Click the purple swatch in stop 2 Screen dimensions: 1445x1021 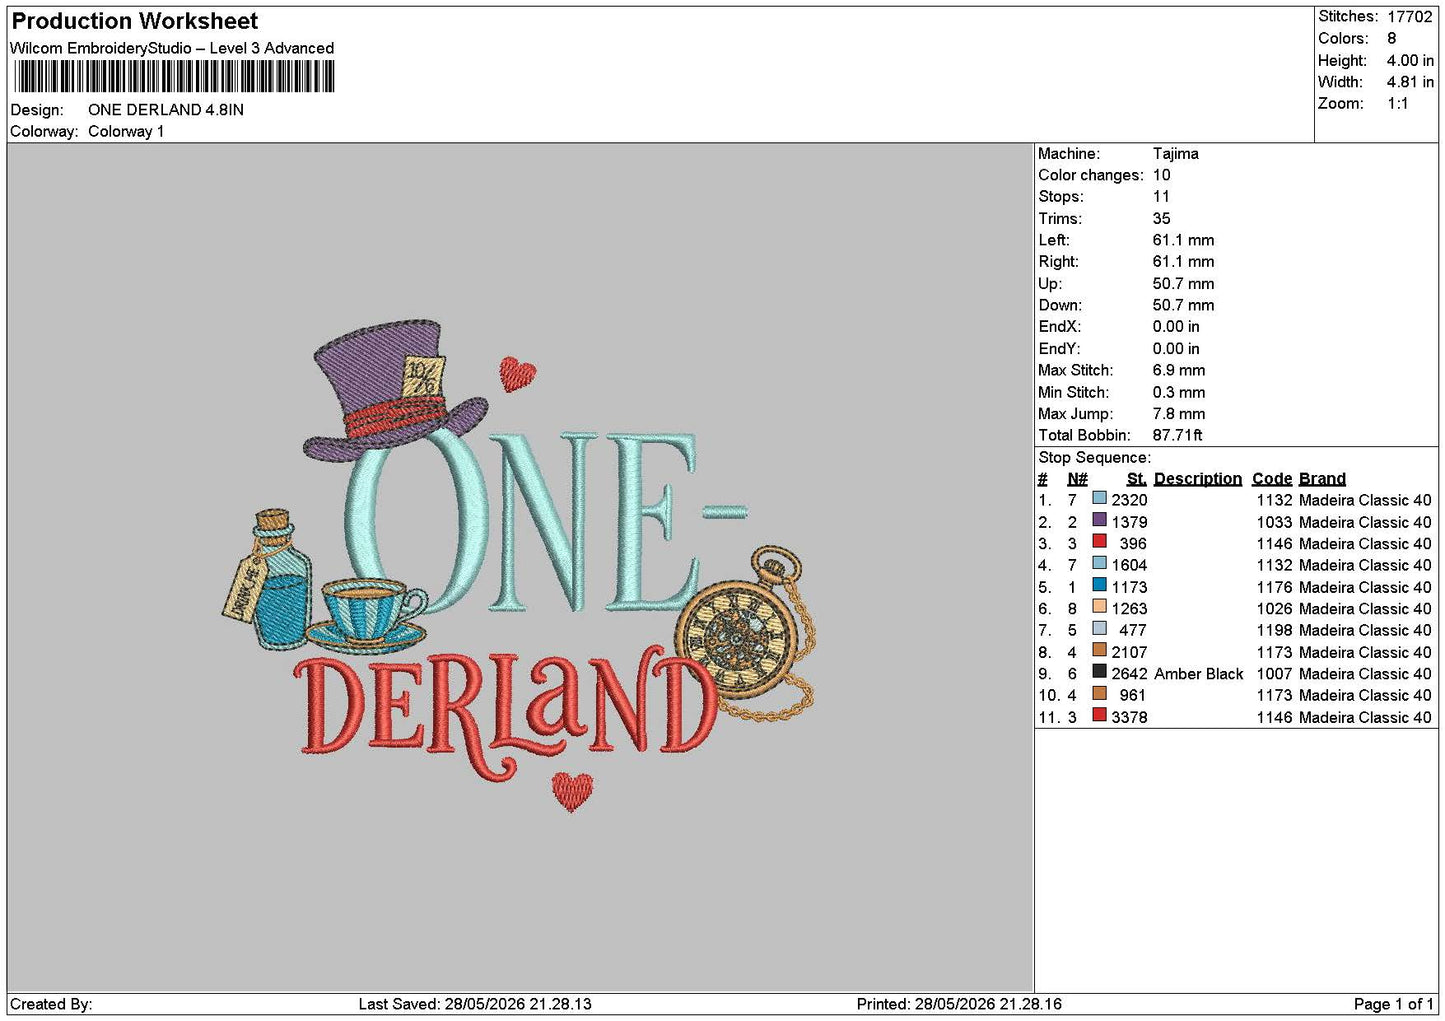tap(1099, 521)
